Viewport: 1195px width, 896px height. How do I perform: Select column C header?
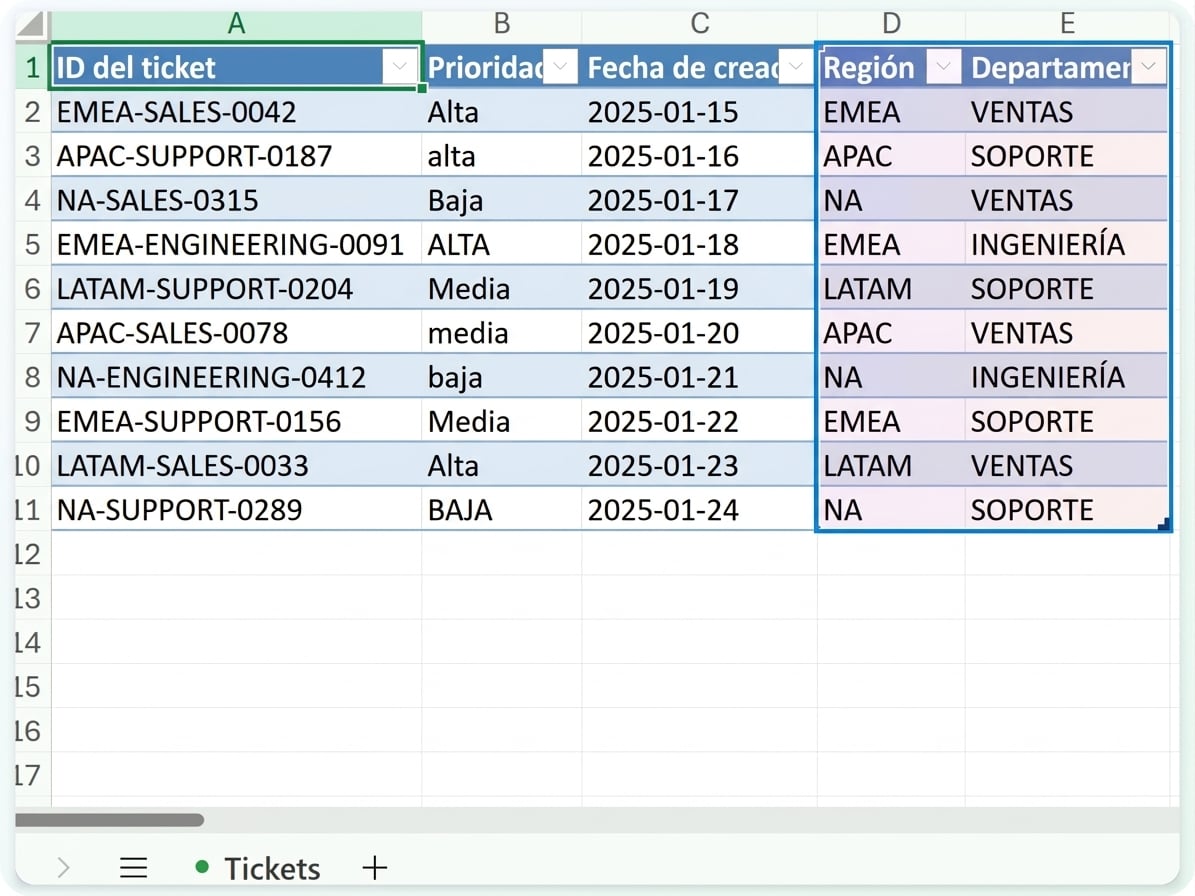700,24
